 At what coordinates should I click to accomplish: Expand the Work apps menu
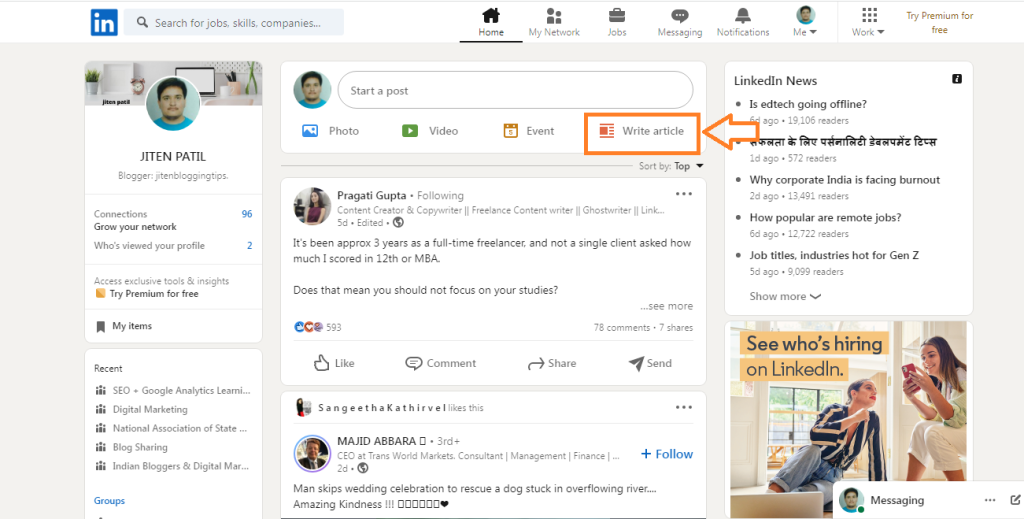pyautogui.click(x=868, y=22)
